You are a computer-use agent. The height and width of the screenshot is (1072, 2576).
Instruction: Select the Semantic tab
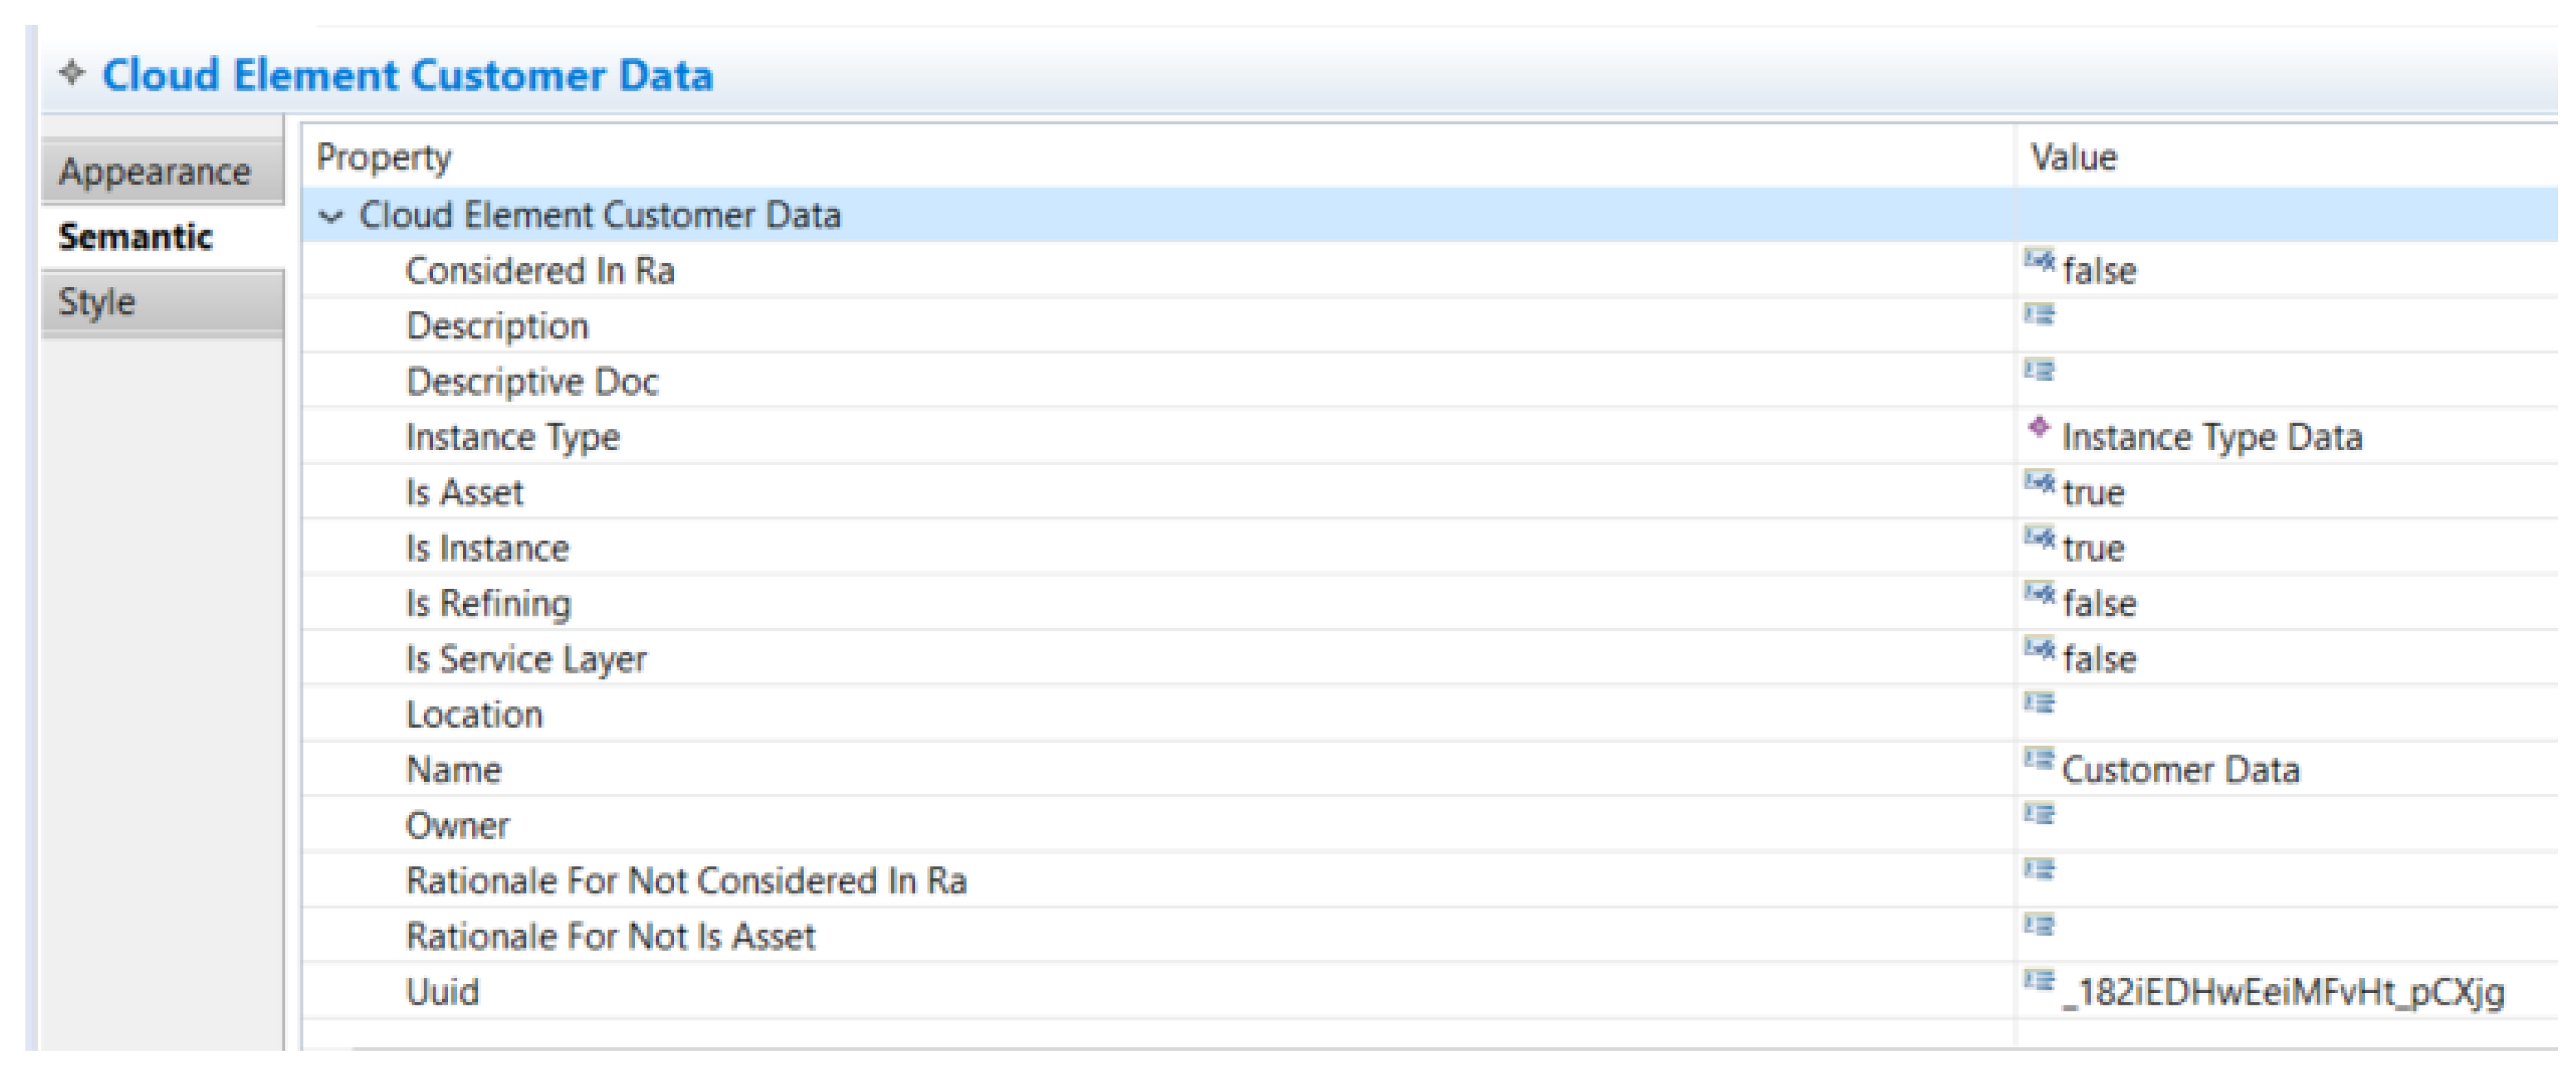[x=135, y=237]
